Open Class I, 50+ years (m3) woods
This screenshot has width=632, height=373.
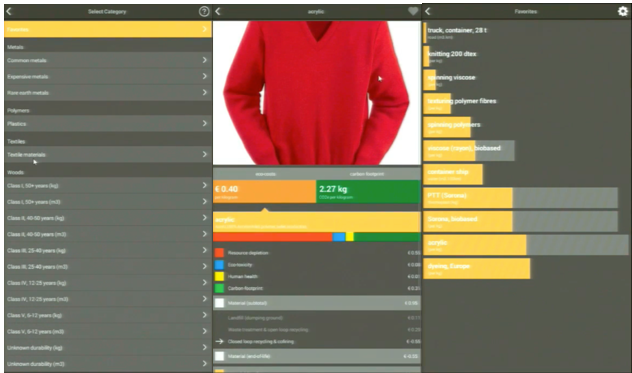tap(108, 202)
